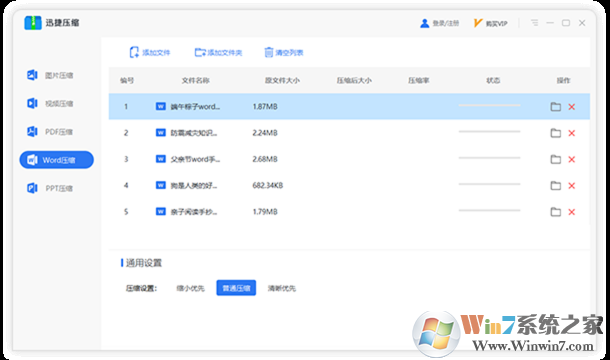
Task: Click the buy VIP button
Action: (491, 23)
